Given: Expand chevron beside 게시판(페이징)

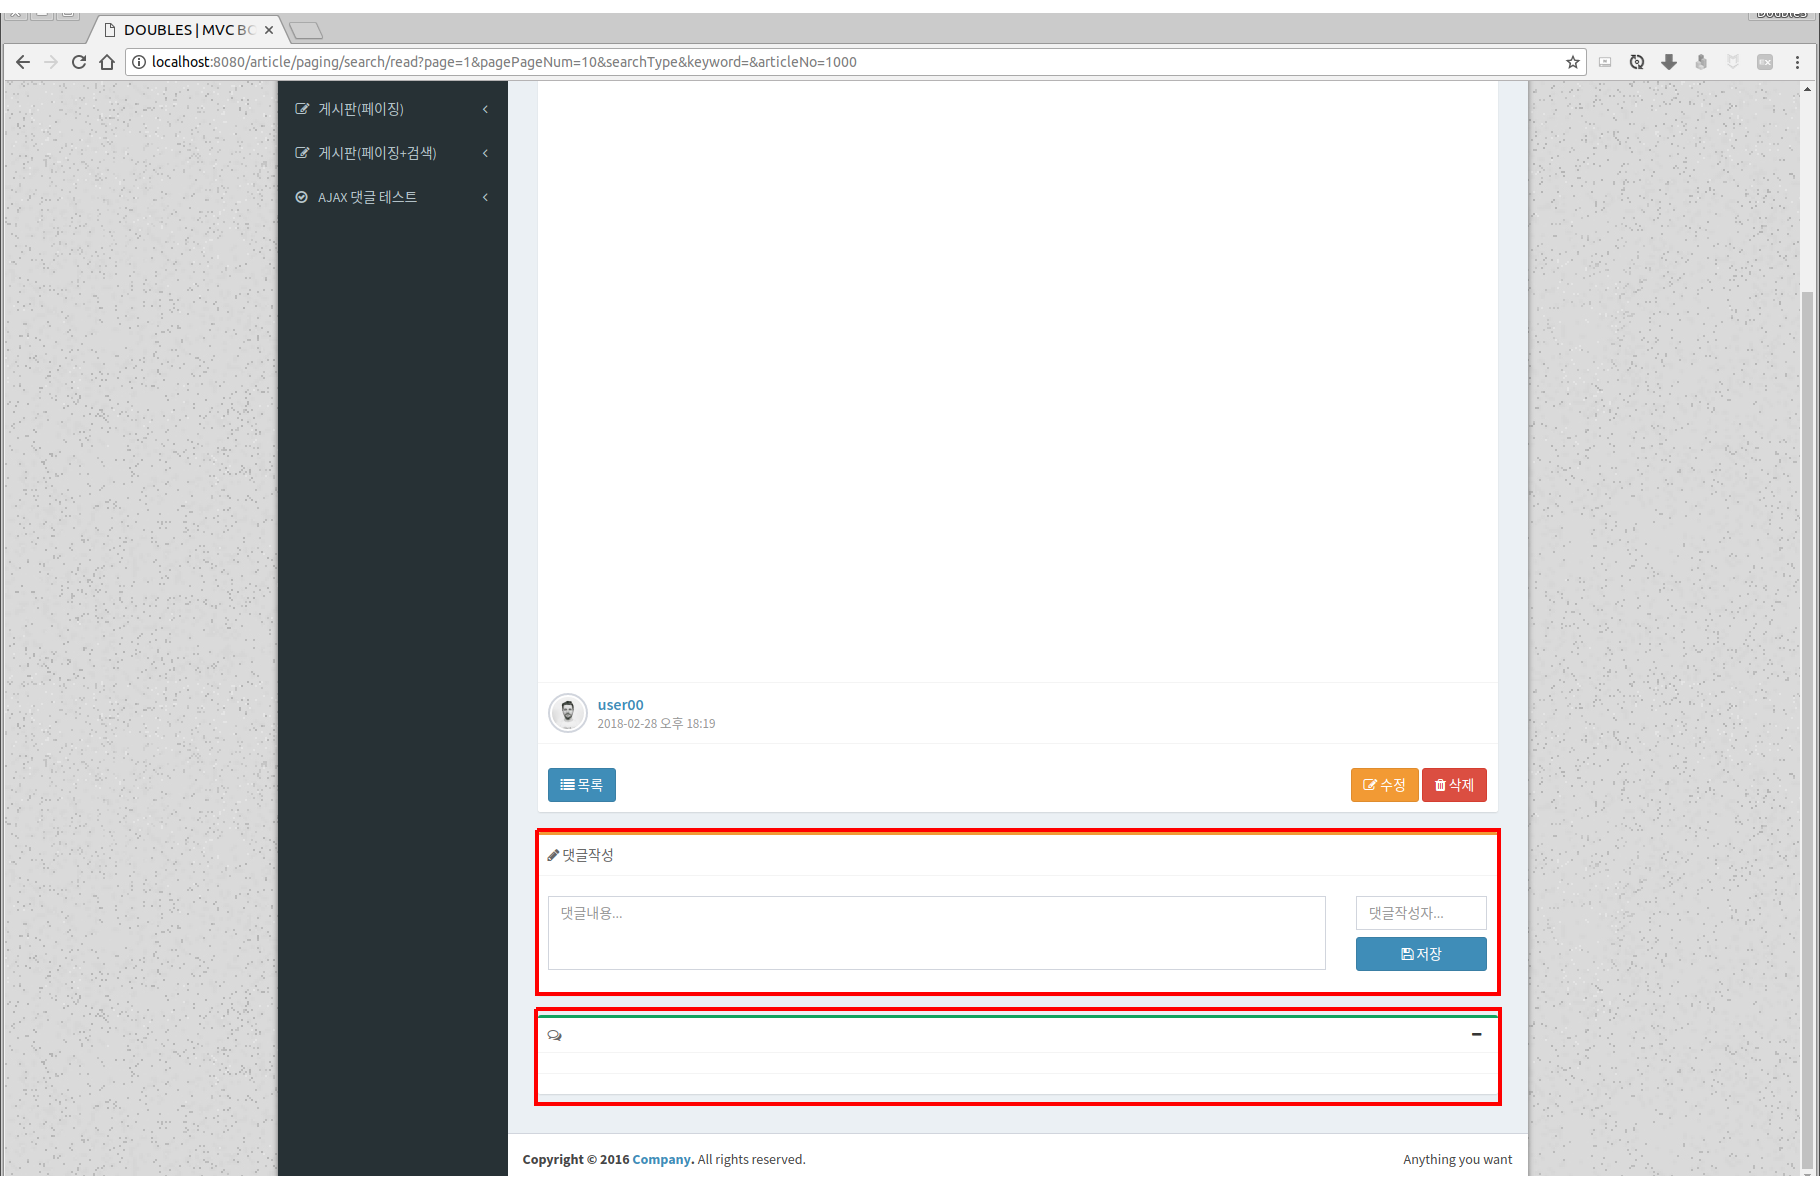Looking at the screenshot, I should click(485, 109).
